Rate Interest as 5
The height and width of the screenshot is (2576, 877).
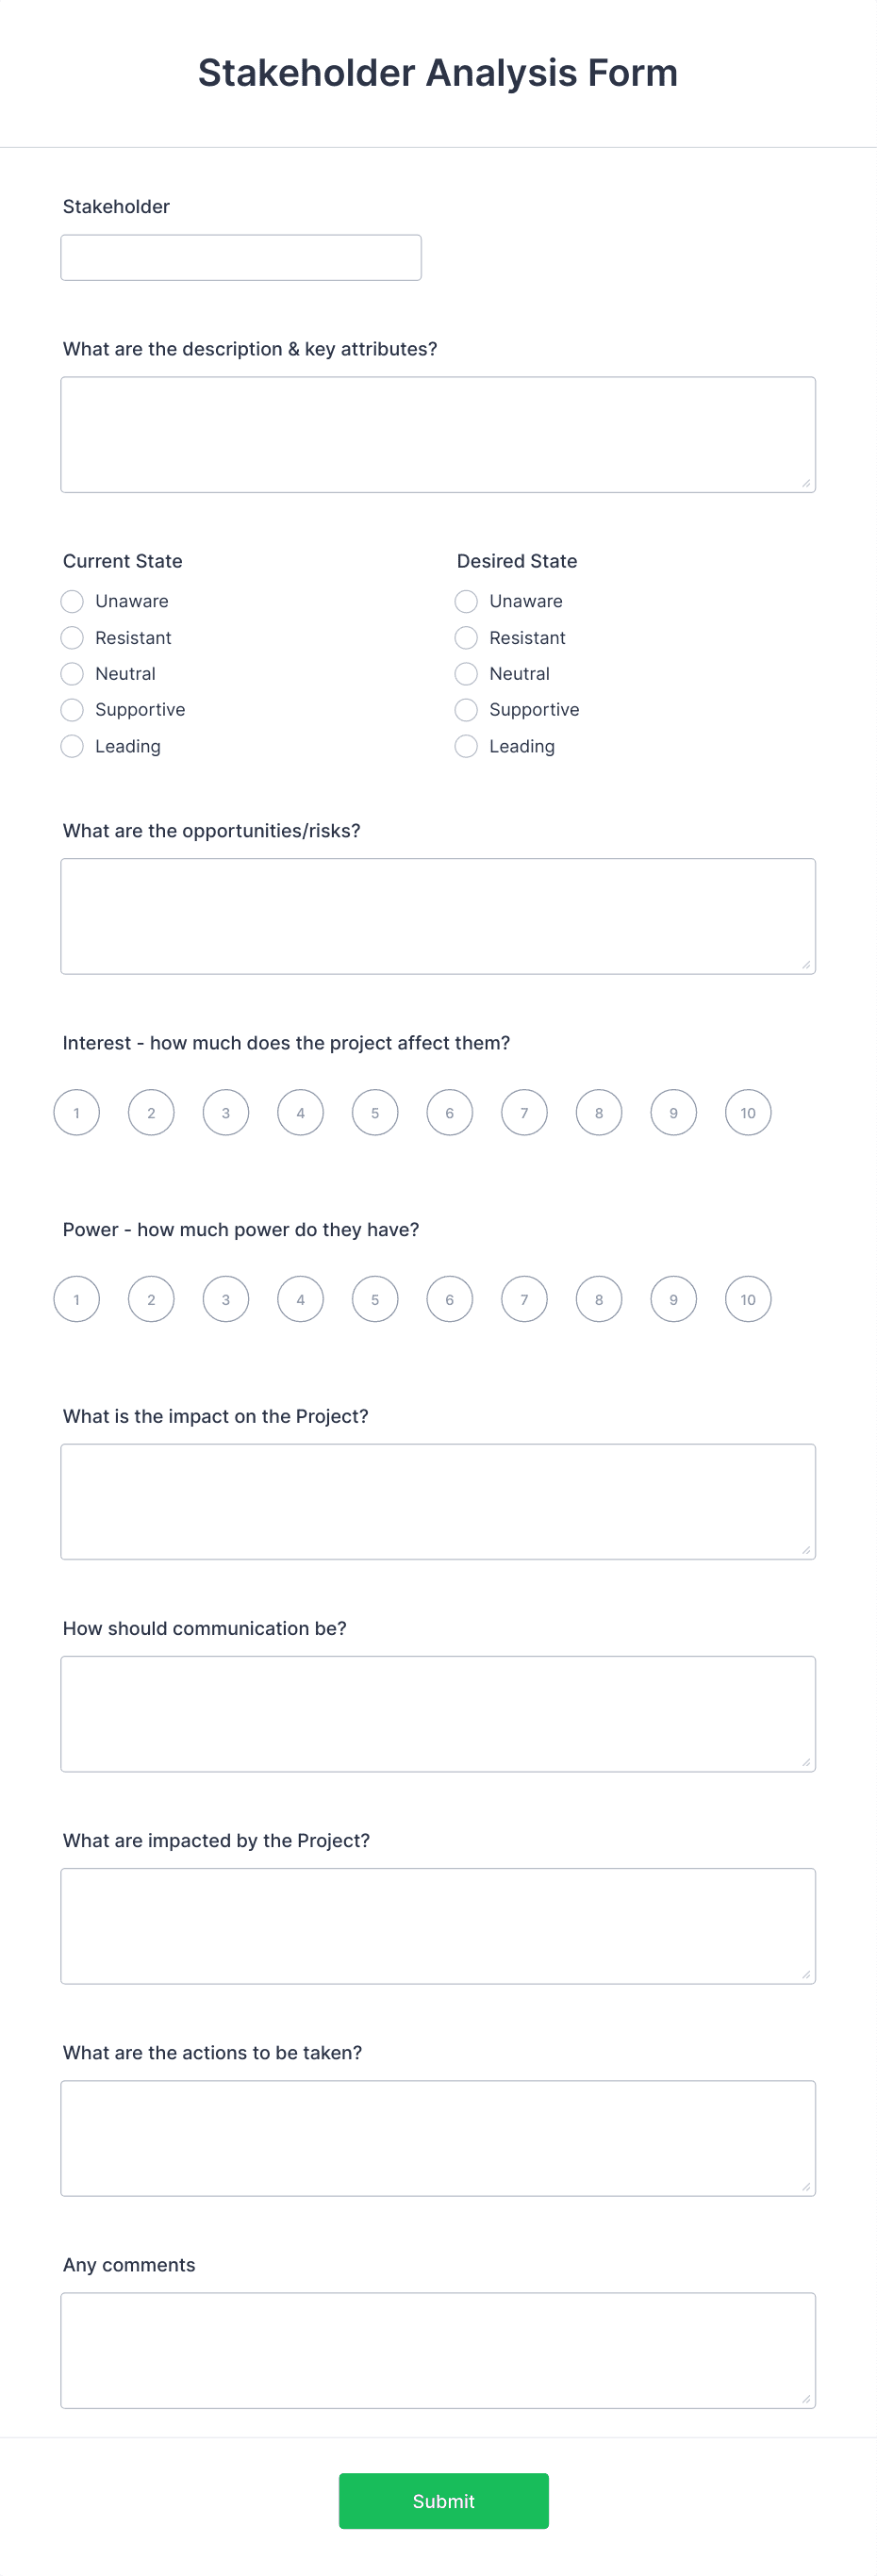point(375,1112)
